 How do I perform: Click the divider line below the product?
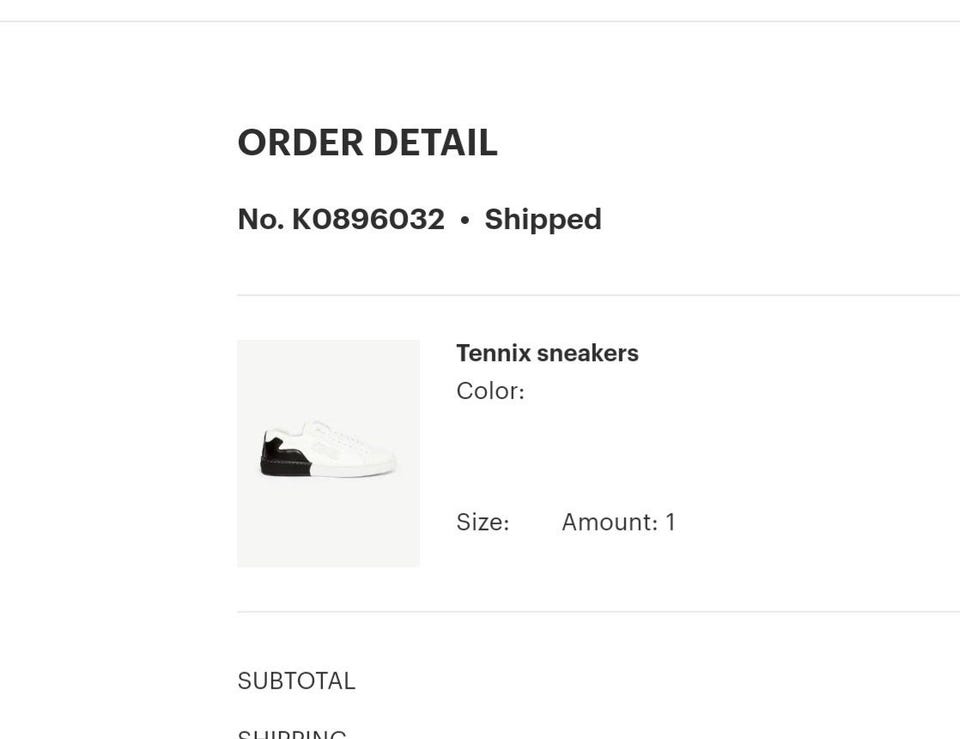[598, 611]
